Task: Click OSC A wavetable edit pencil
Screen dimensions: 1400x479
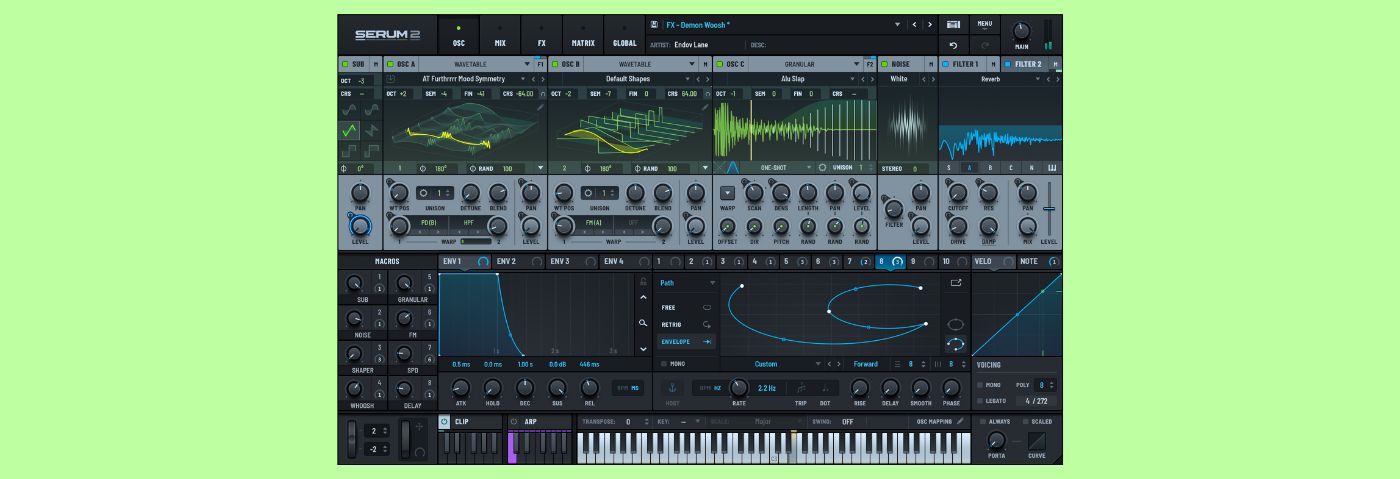Action: pyautogui.click(x=541, y=107)
